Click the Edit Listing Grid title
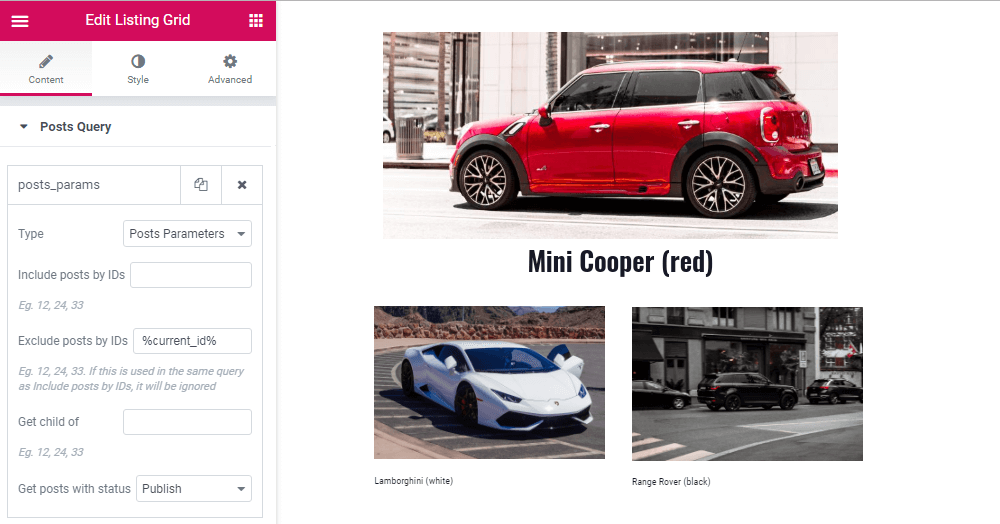Image resolution: width=1000 pixels, height=524 pixels. click(x=138, y=20)
